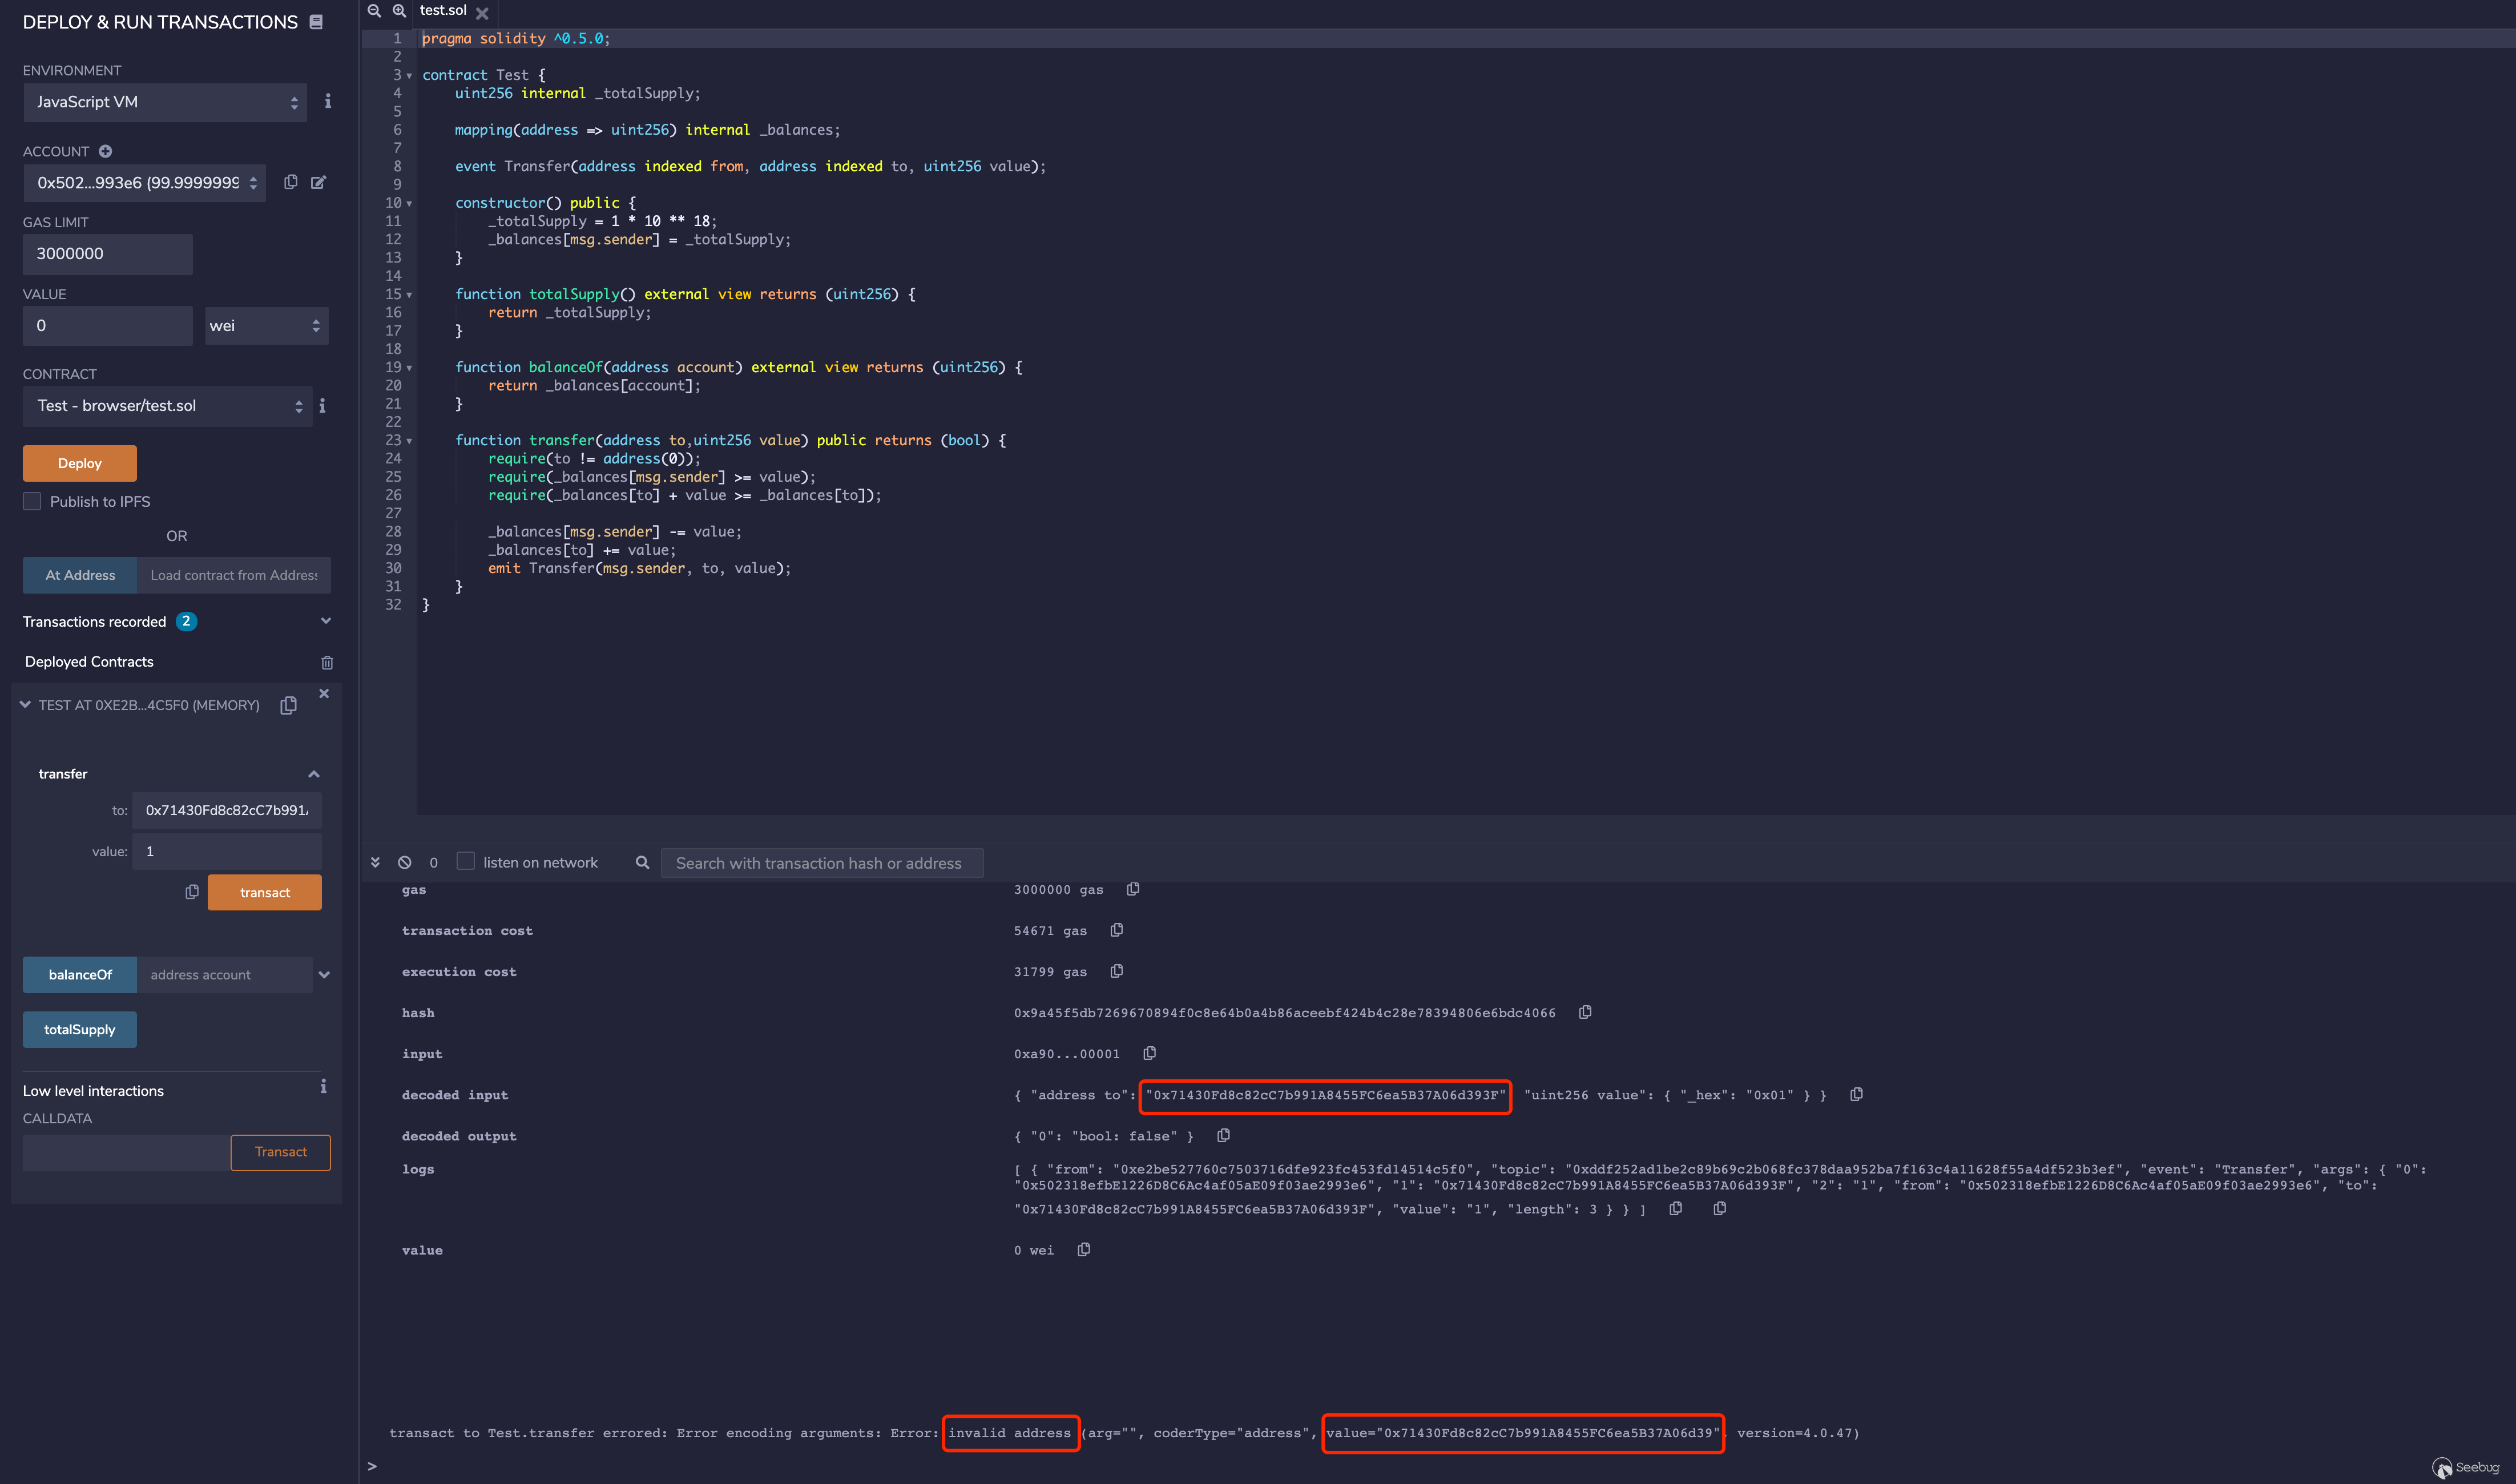
Task: Expand the Transactions recorded section
Action: 325,621
